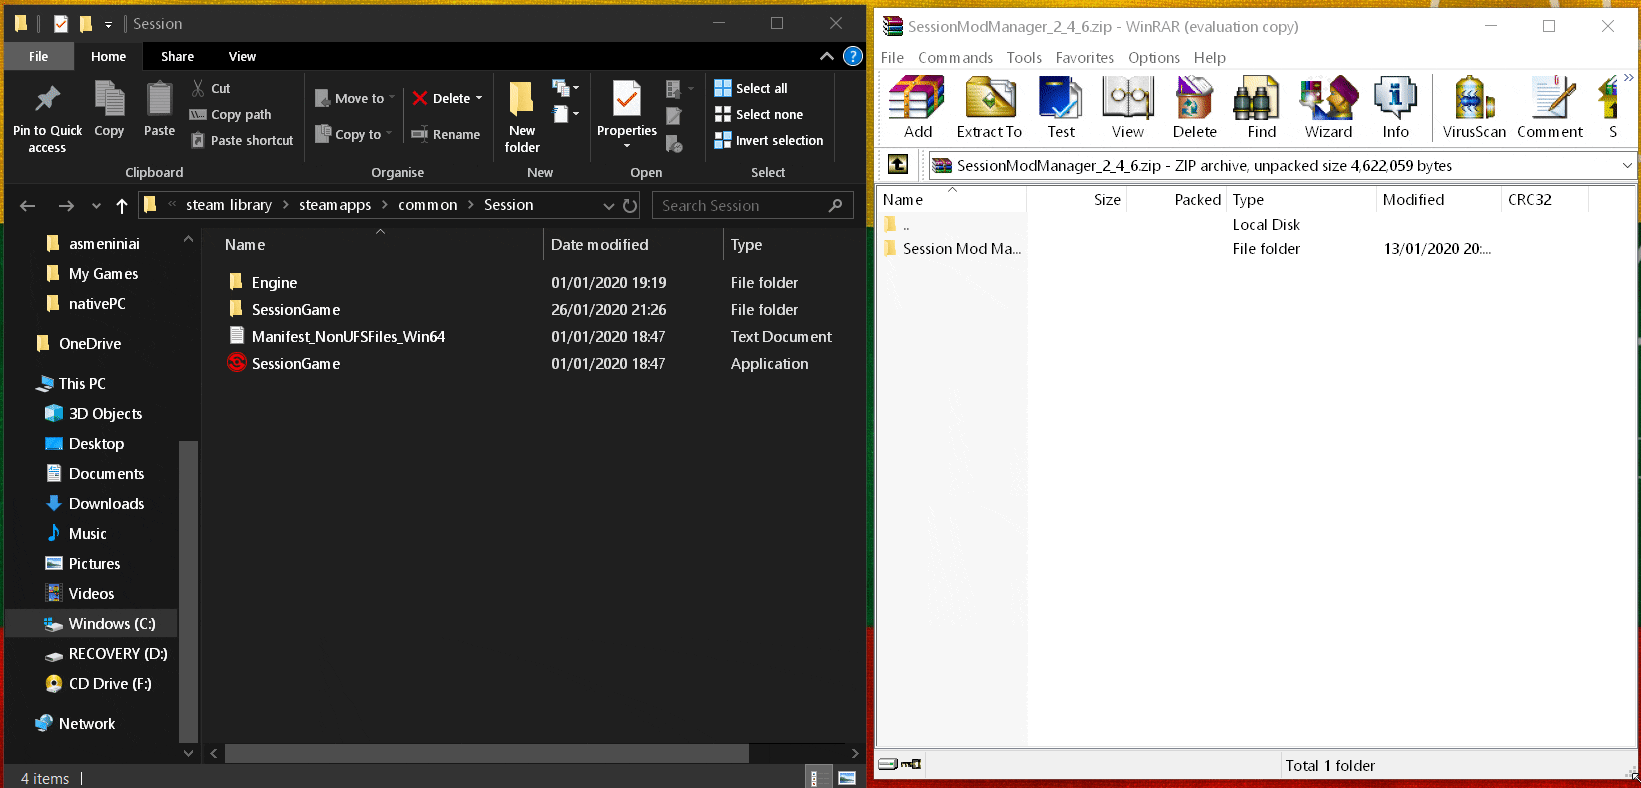This screenshot has height=788, width=1641.
Task: Expand the WinRAR archive path dropdown
Action: coord(1627,165)
